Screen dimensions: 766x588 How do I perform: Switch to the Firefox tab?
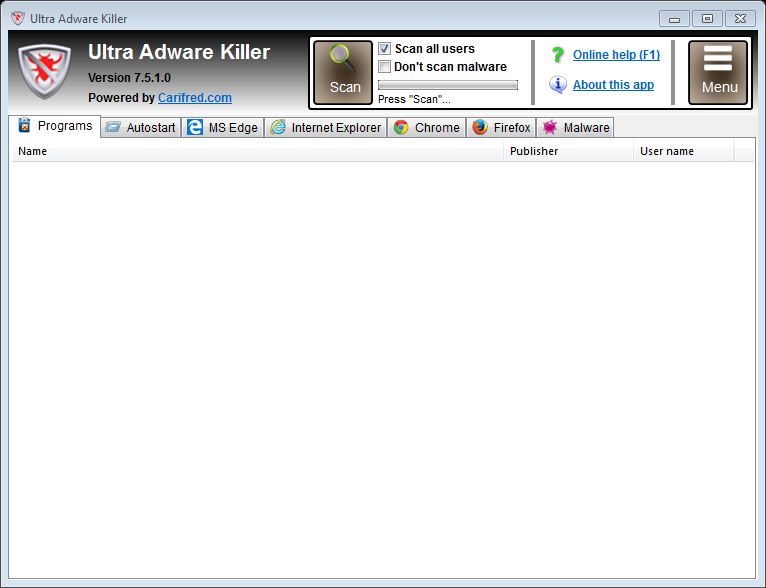(x=501, y=127)
